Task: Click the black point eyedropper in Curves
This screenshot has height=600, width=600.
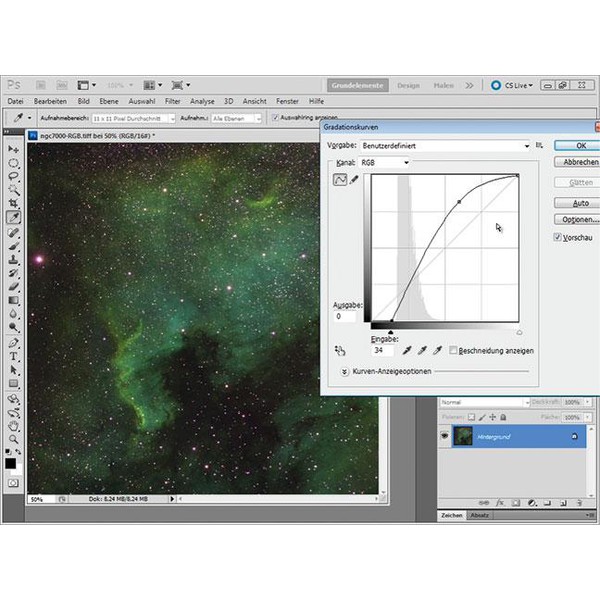Action: 407,350
